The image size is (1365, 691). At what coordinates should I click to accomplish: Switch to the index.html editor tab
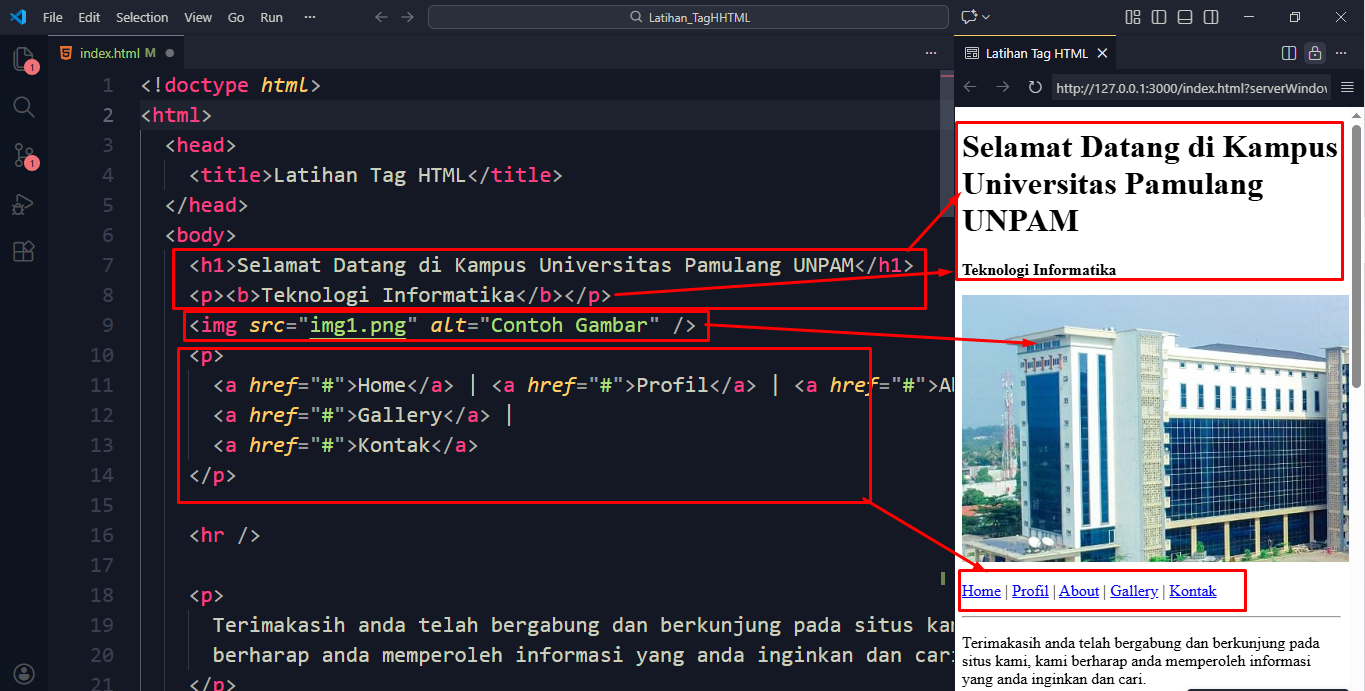pos(109,53)
